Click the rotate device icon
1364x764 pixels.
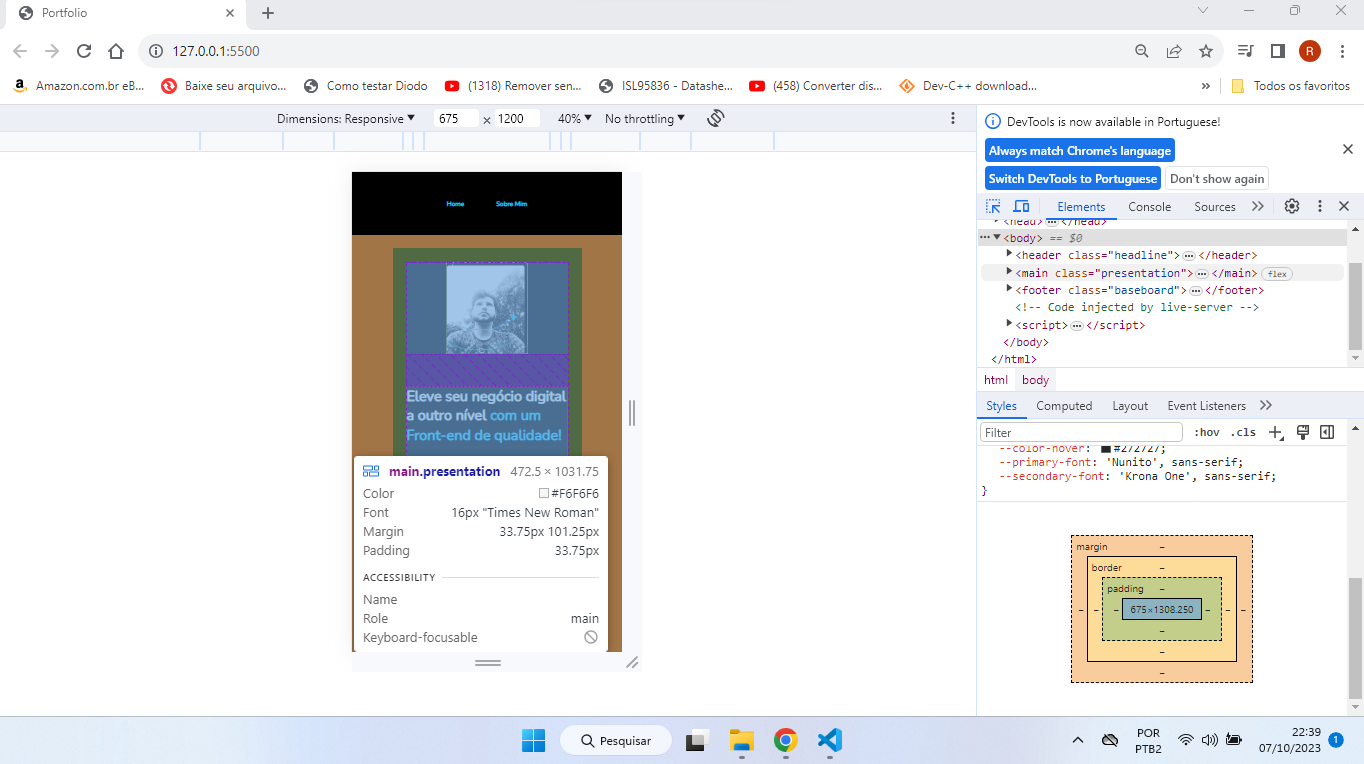[x=716, y=118]
